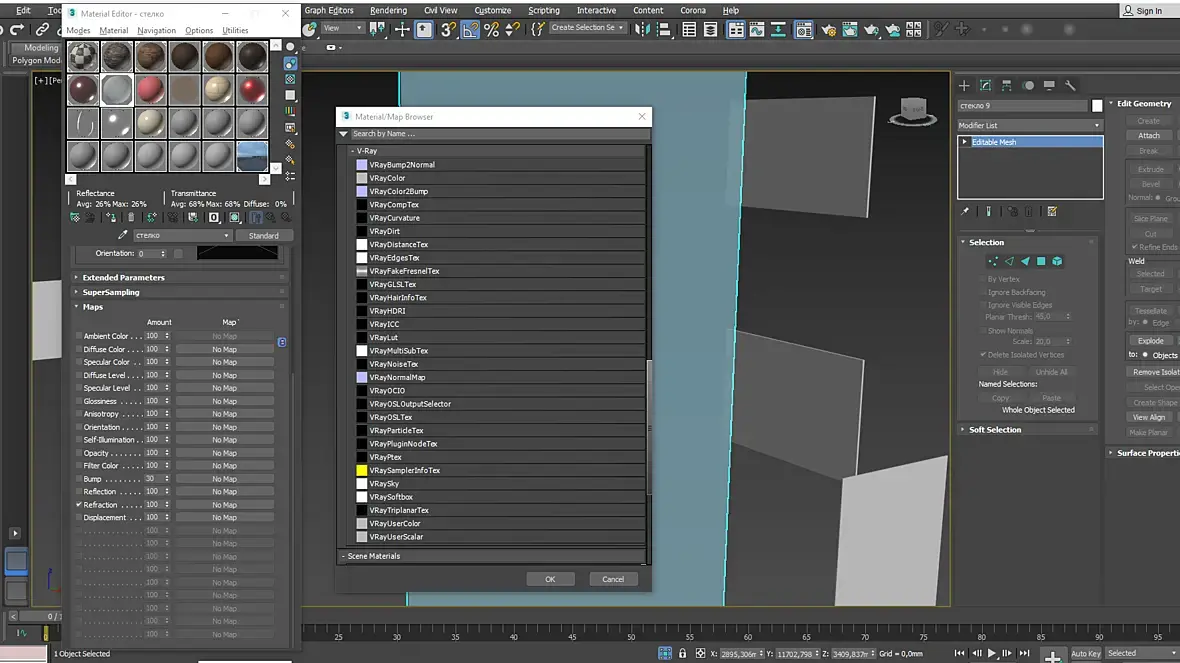Click the object color swatch beside name
1180x663 pixels.
1097,105
